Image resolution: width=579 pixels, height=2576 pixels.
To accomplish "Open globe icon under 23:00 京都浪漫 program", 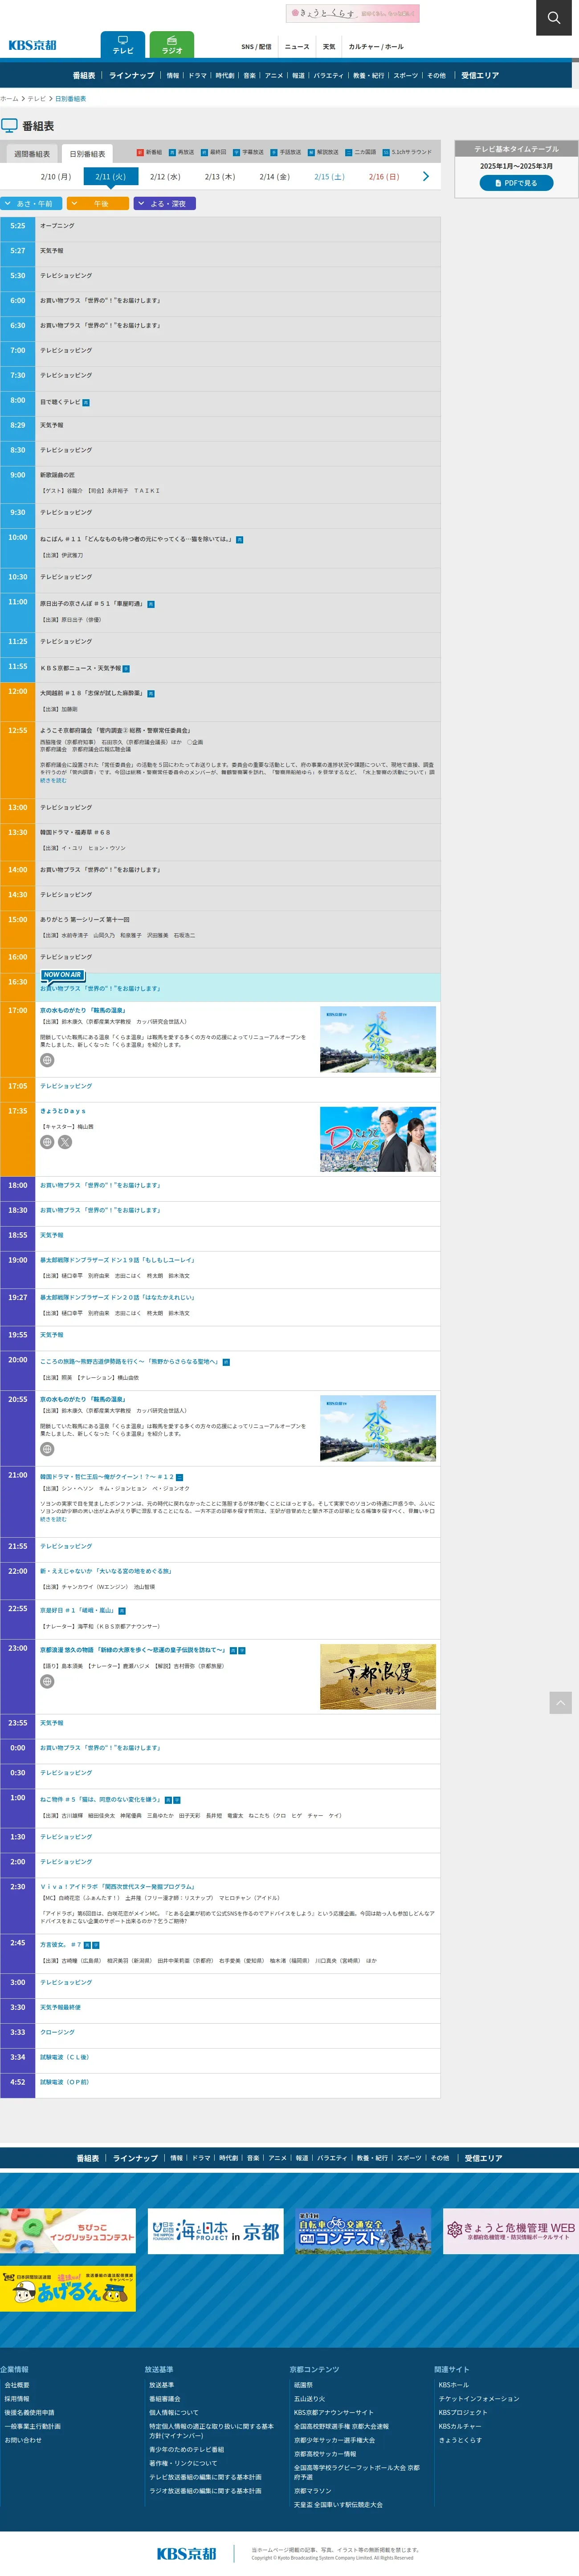I will (47, 1681).
